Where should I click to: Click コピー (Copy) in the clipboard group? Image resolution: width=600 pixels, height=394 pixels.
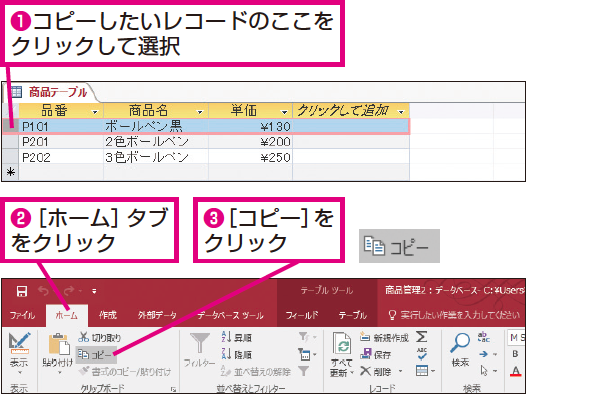(x=95, y=355)
